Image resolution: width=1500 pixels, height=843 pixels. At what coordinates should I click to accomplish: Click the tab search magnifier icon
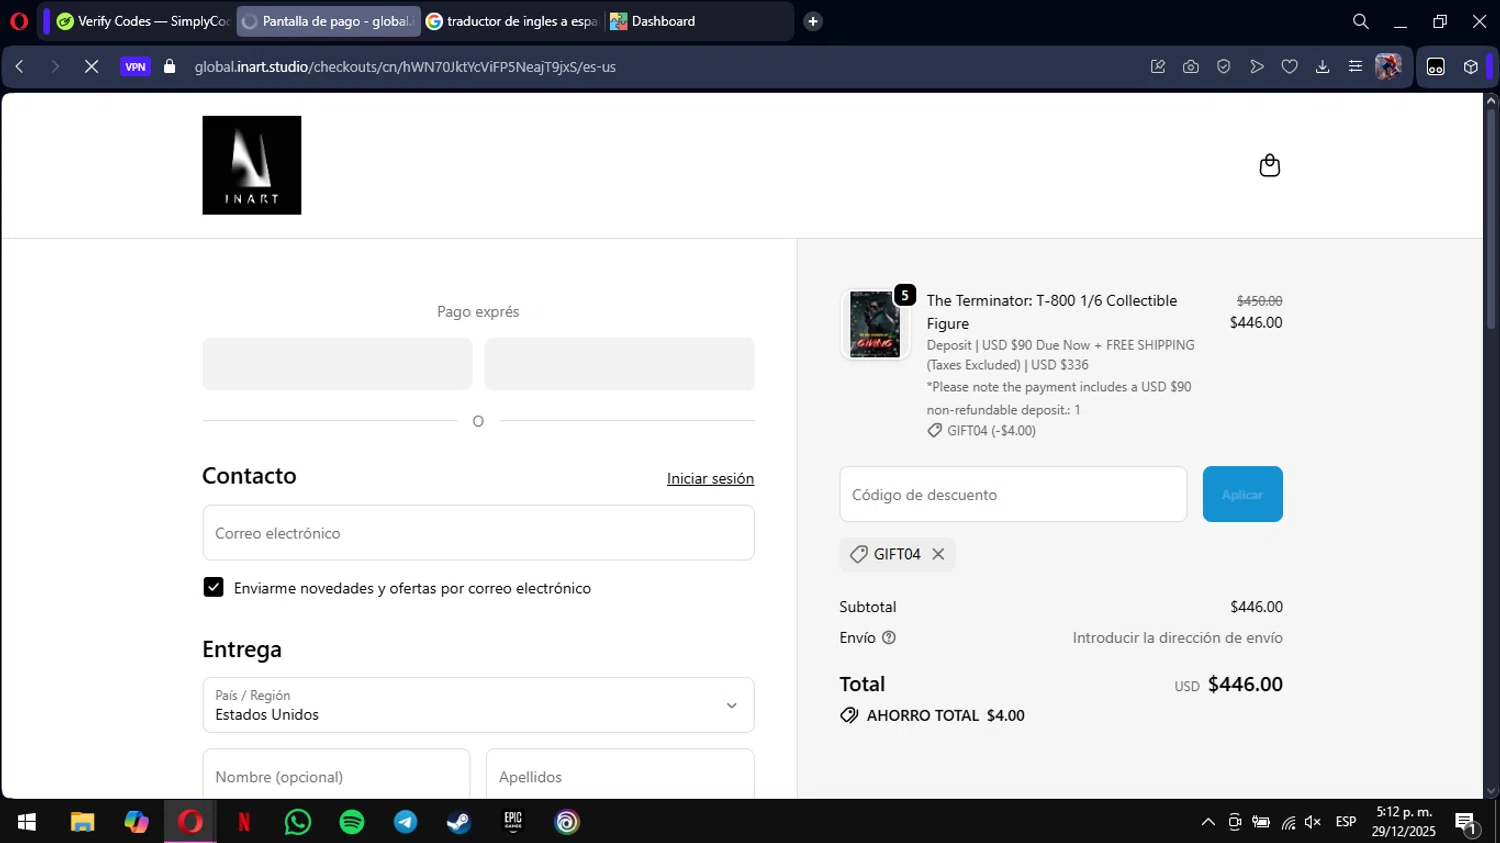click(1361, 21)
